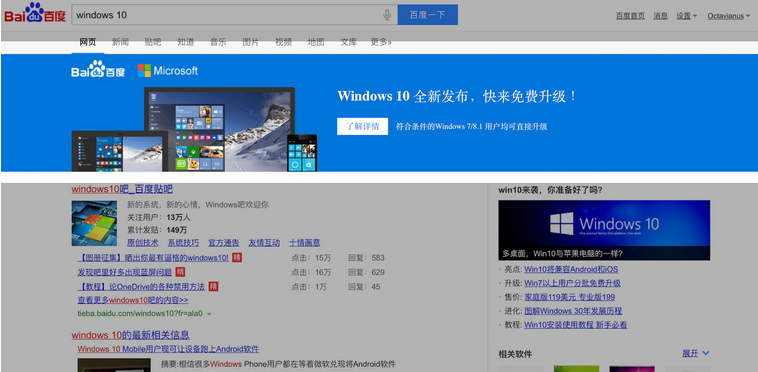Open the 发现吧里好多出现蓝屏问题 post
This screenshot has width=758, height=372.
(x=125, y=272)
